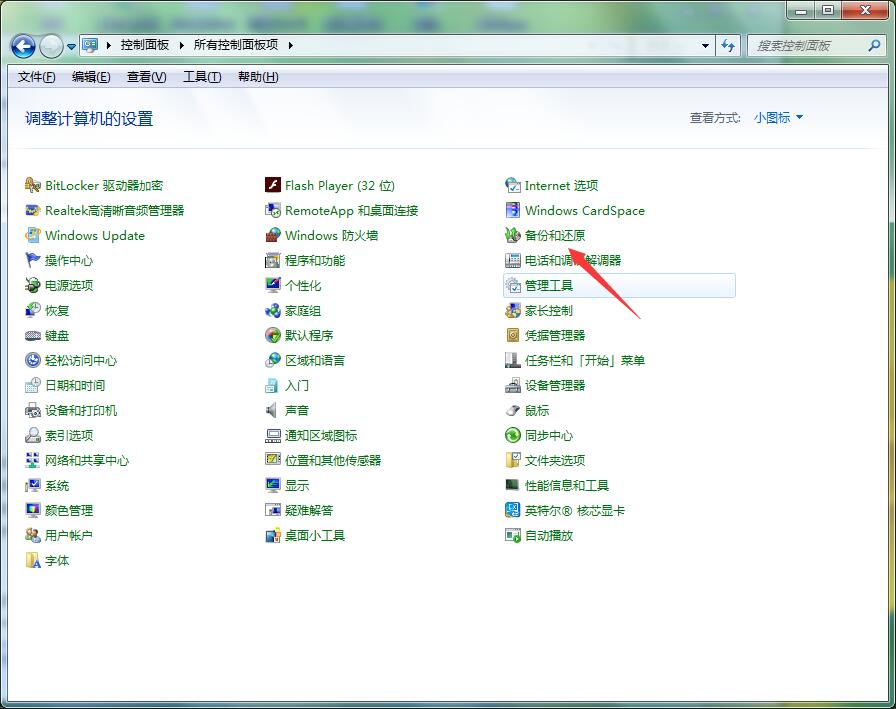
Task: Expand arrow after 所有控制面板项 in breadcrumb
Action: pos(290,45)
